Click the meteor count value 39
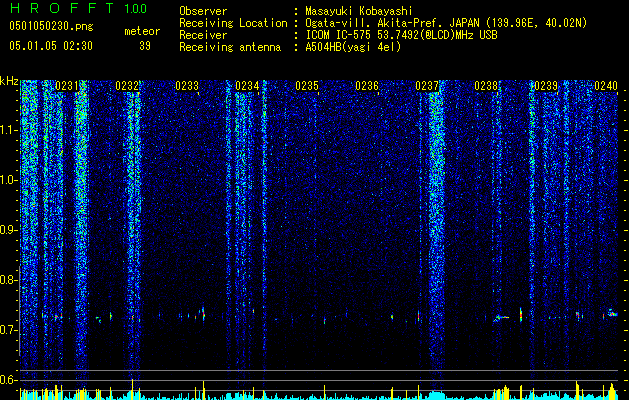This screenshot has width=629, height=400. point(145,46)
